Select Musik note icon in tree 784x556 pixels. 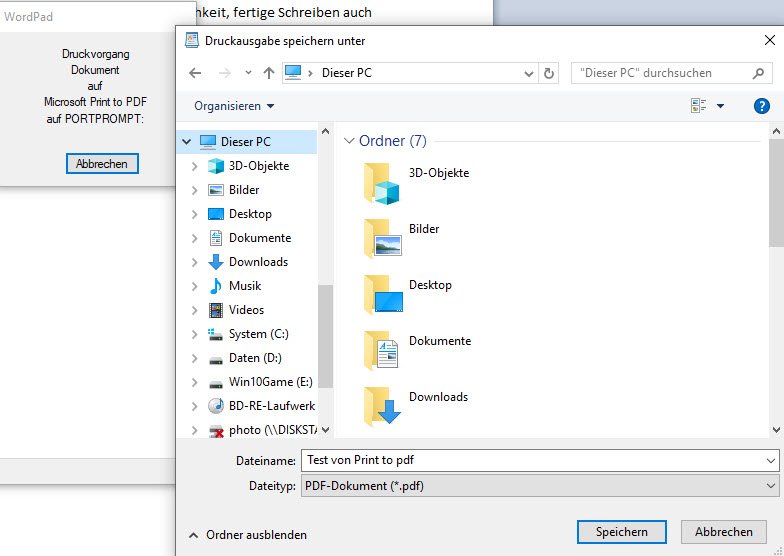point(216,286)
